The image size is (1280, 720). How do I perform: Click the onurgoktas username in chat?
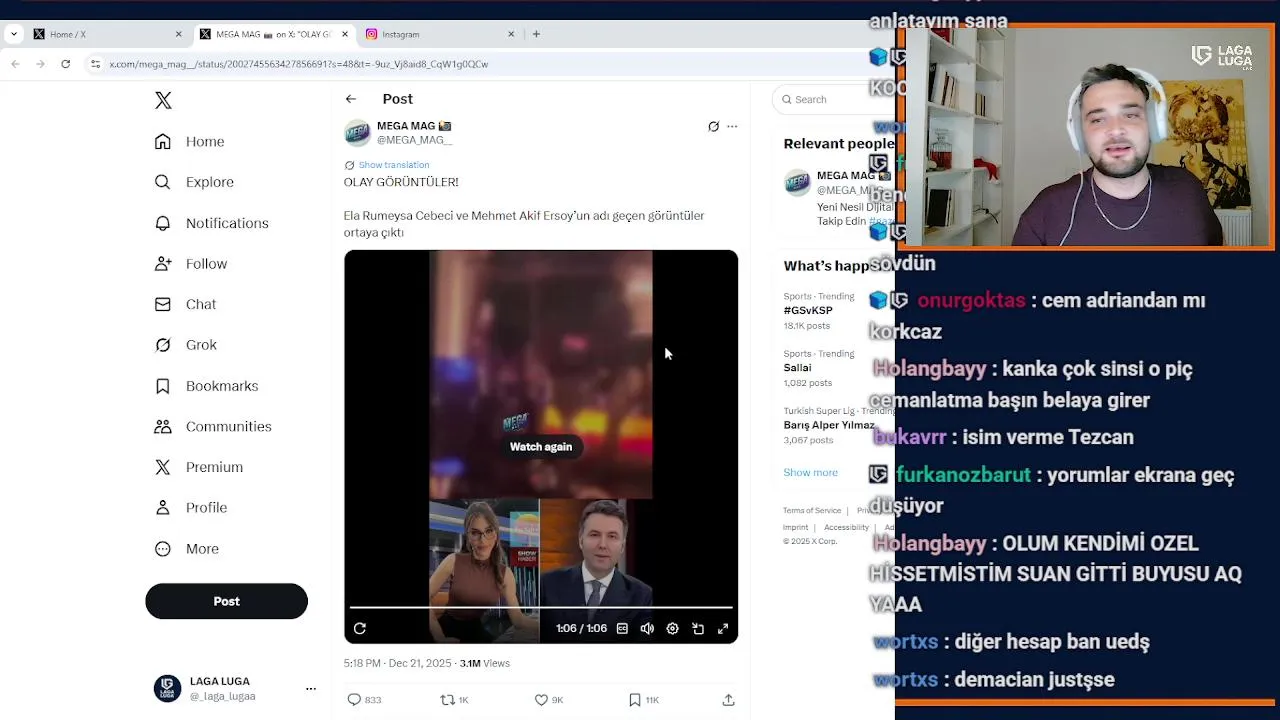tap(971, 301)
